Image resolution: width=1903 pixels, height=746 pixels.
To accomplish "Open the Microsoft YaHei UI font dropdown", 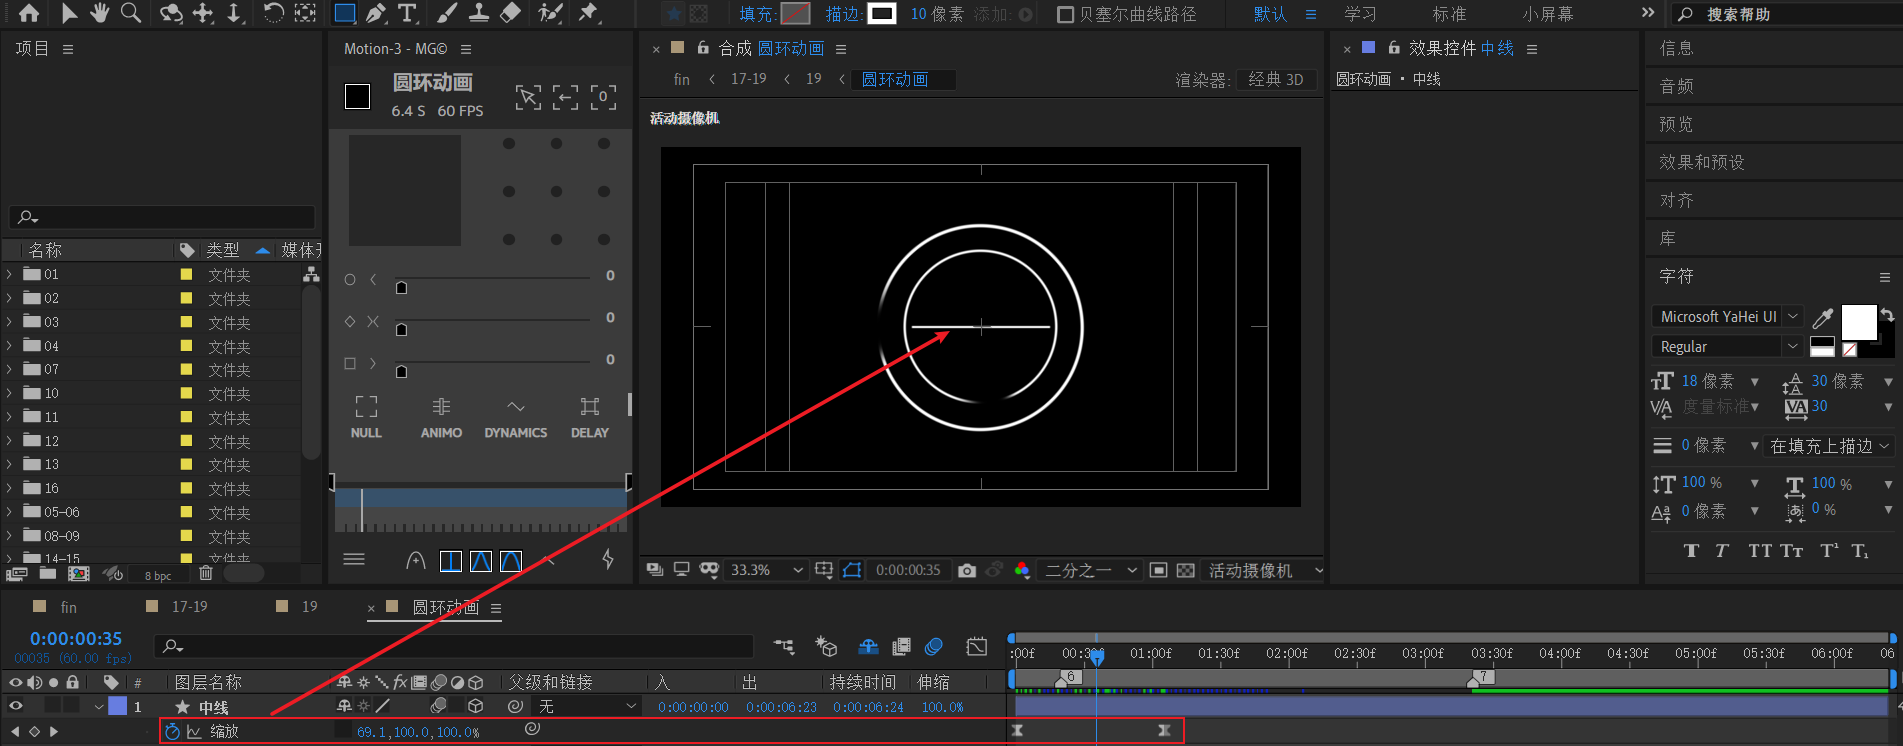I will 1727,317.
